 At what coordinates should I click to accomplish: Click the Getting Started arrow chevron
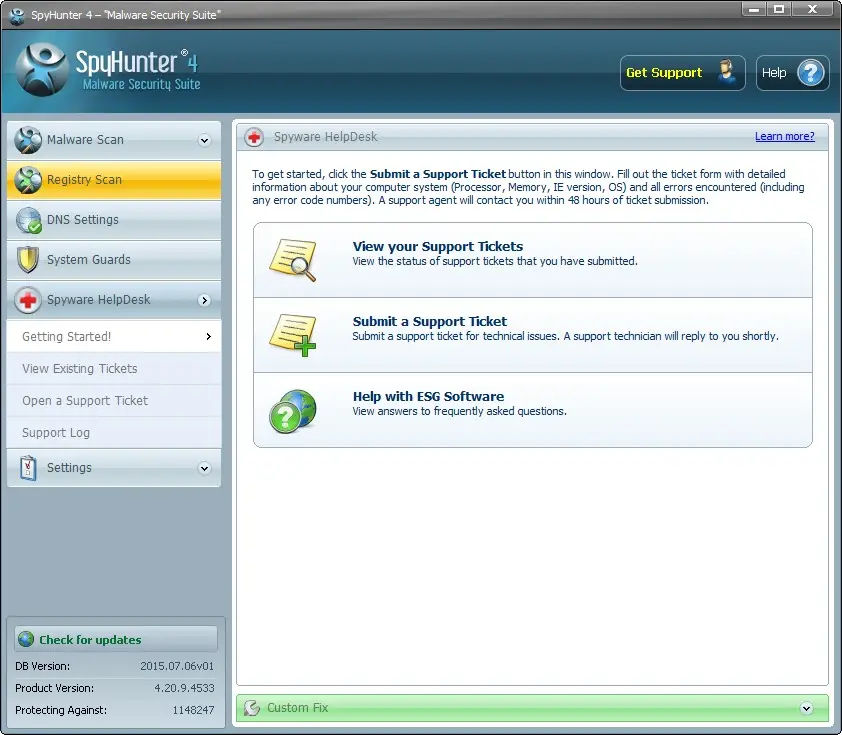[208, 337]
